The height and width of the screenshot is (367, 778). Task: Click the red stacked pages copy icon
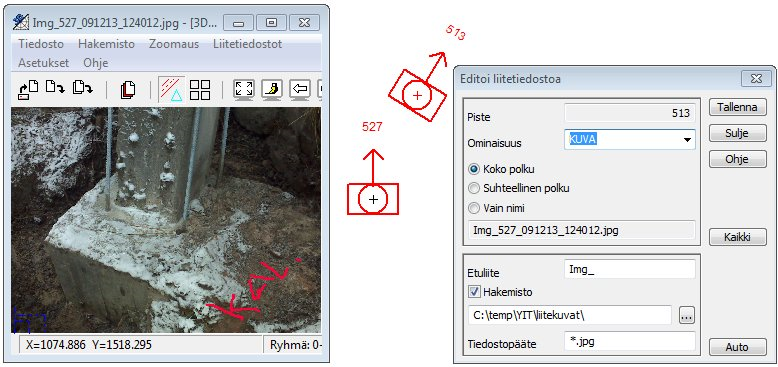click(128, 90)
